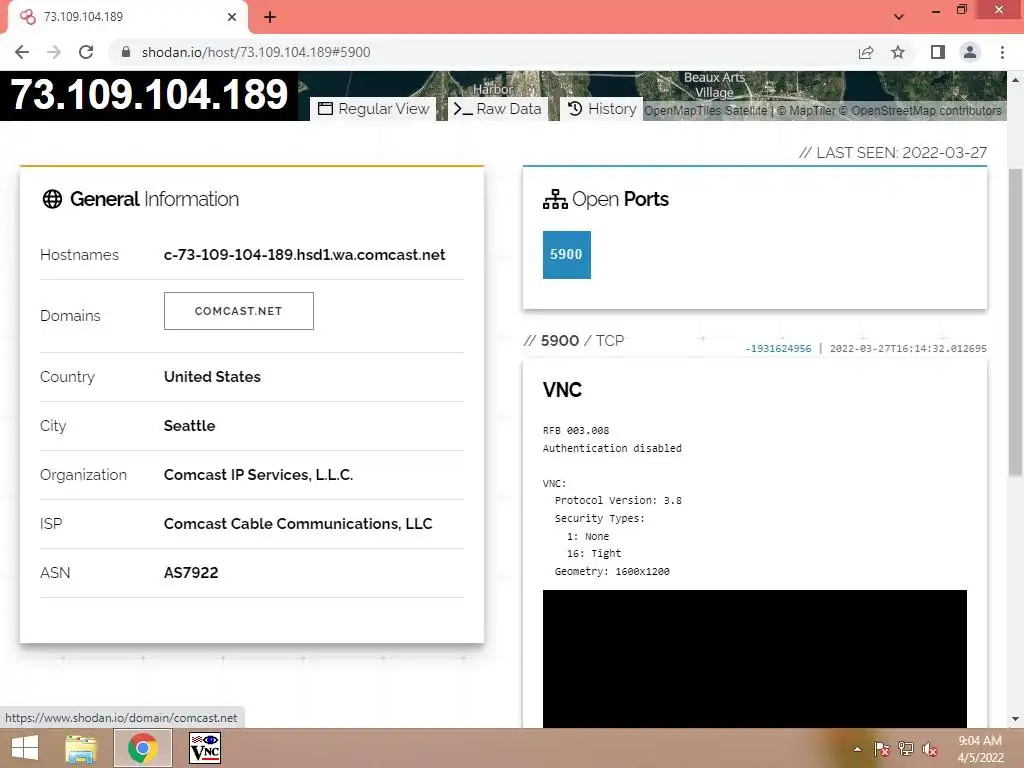Go back to the previous page
Viewport: 1024px width, 768px height.
tap(22, 52)
